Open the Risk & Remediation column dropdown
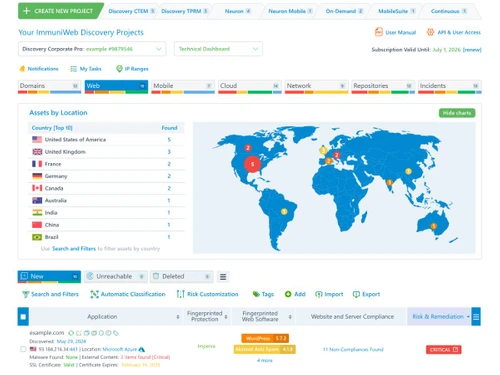 (x=468, y=317)
